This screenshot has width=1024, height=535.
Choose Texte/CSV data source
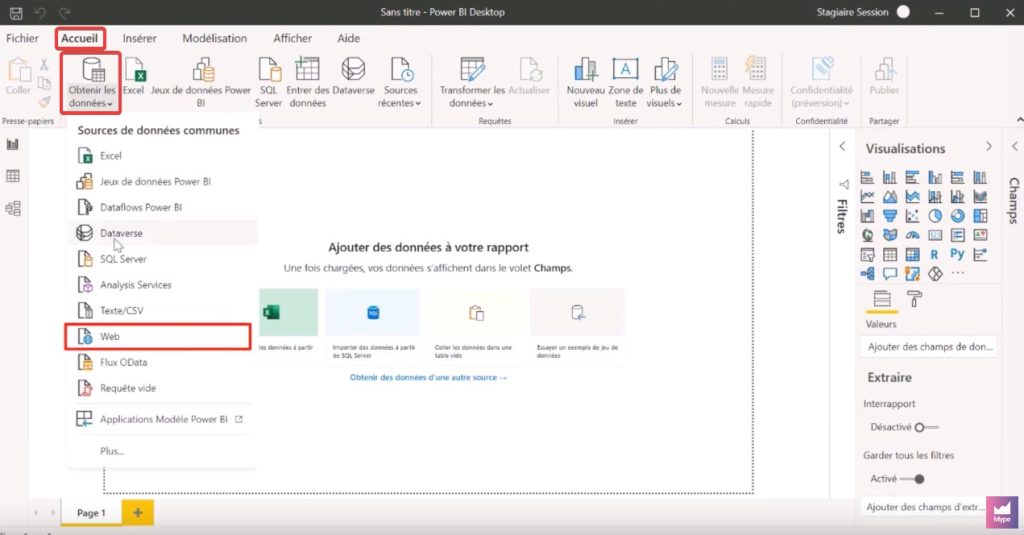163,310
